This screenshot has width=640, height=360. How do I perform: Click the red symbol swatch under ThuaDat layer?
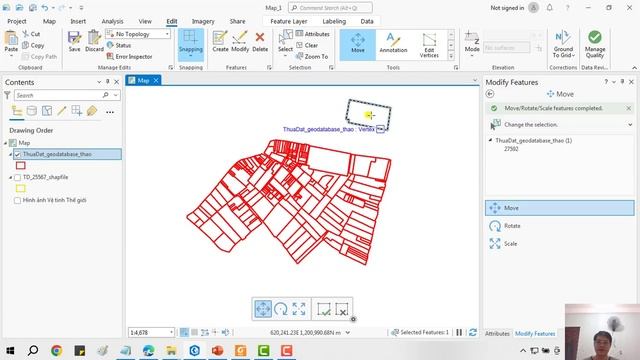(x=20, y=165)
